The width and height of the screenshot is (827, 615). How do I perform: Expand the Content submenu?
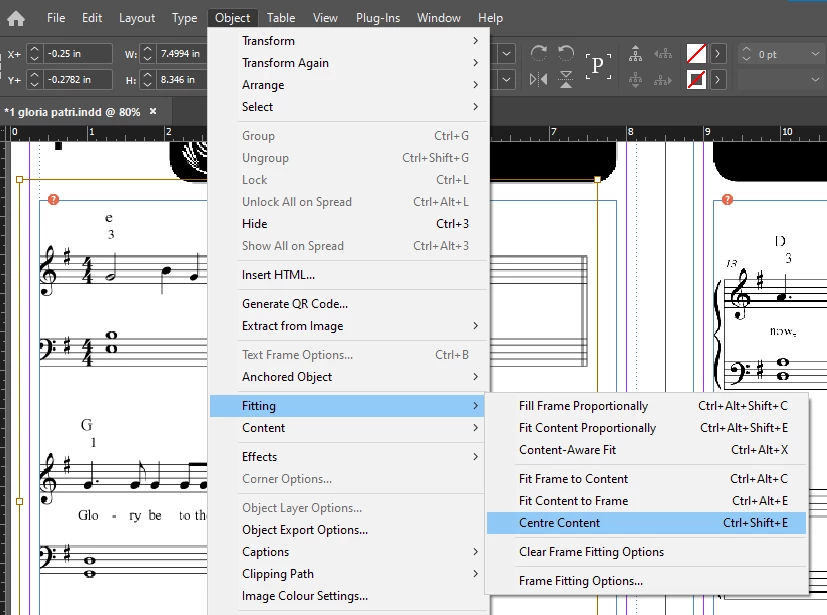click(348, 428)
